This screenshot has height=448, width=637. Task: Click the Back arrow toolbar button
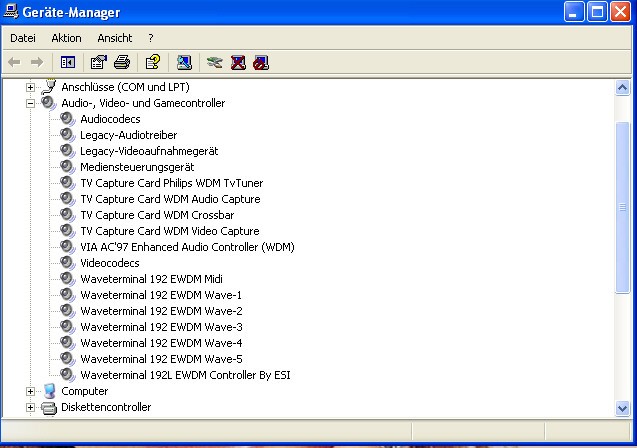14,62
